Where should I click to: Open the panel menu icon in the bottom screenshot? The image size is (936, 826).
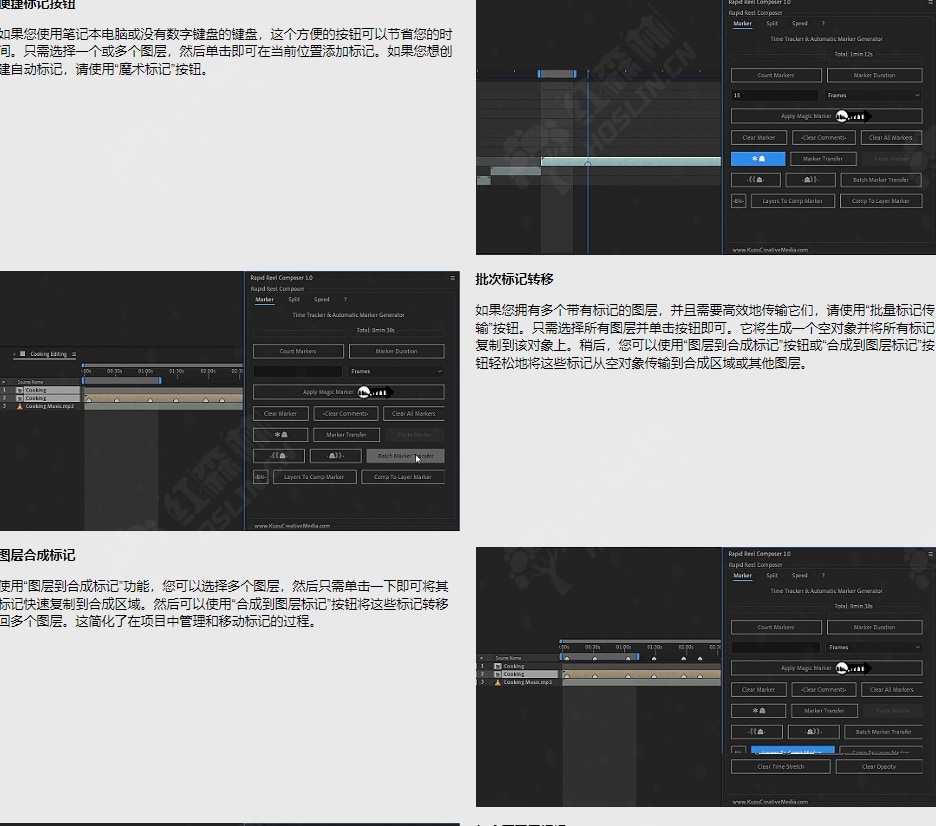(930, 554)
